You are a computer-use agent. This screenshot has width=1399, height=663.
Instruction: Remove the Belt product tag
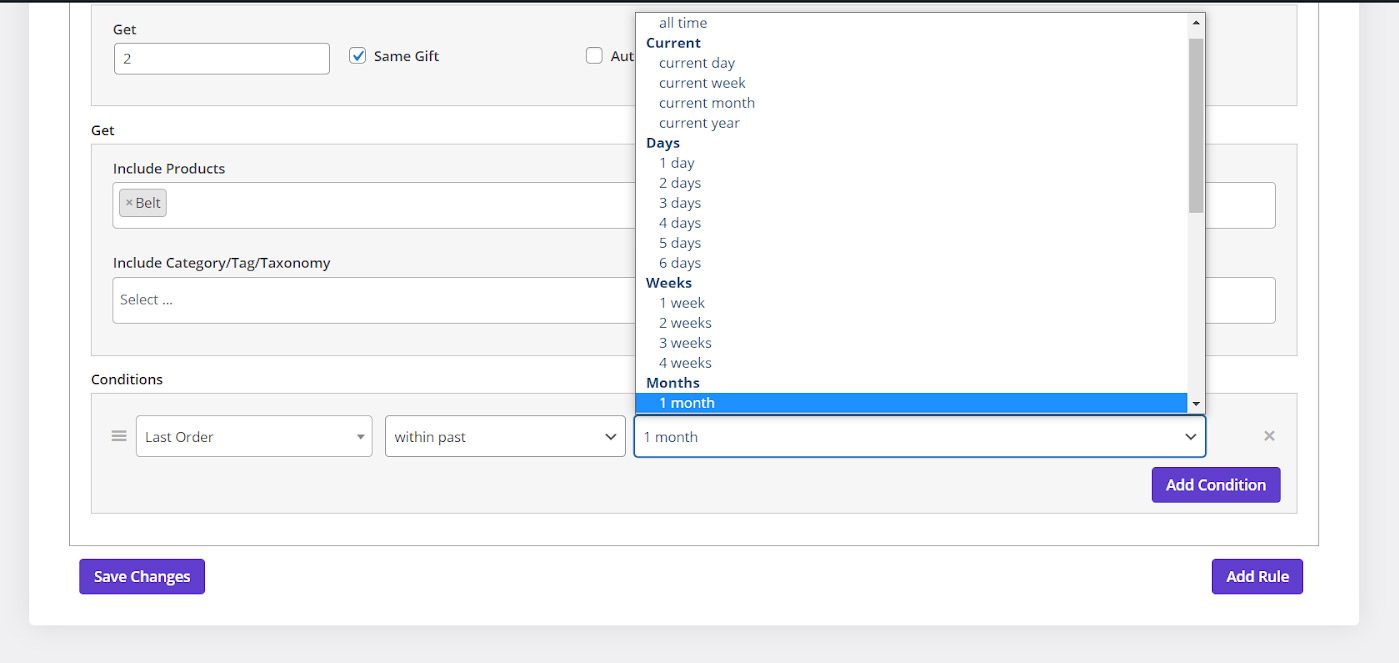pyautogui.click(x=129, y=203)
